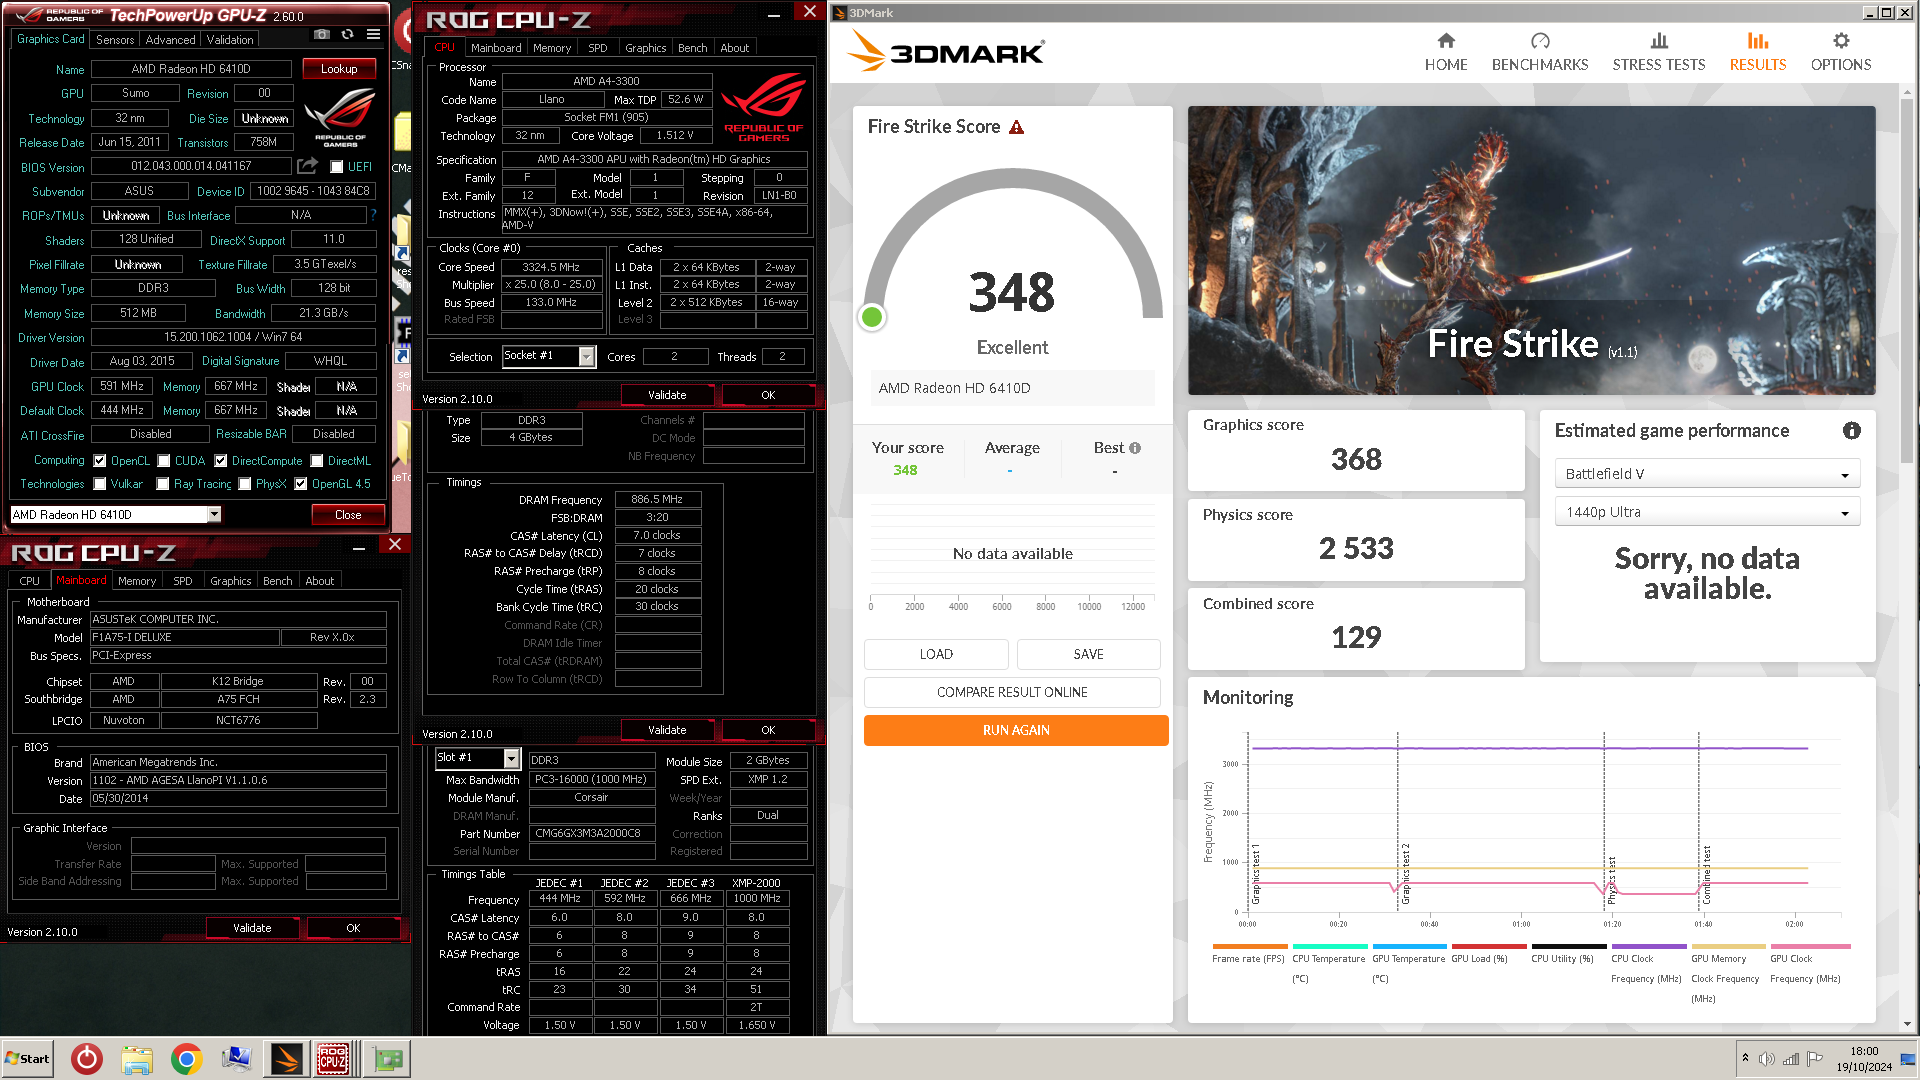Toggle the Ray Tracing checkbox
Viewport: 1920px width, 1080px height.
pyautogui.click(x=163, y=484)
